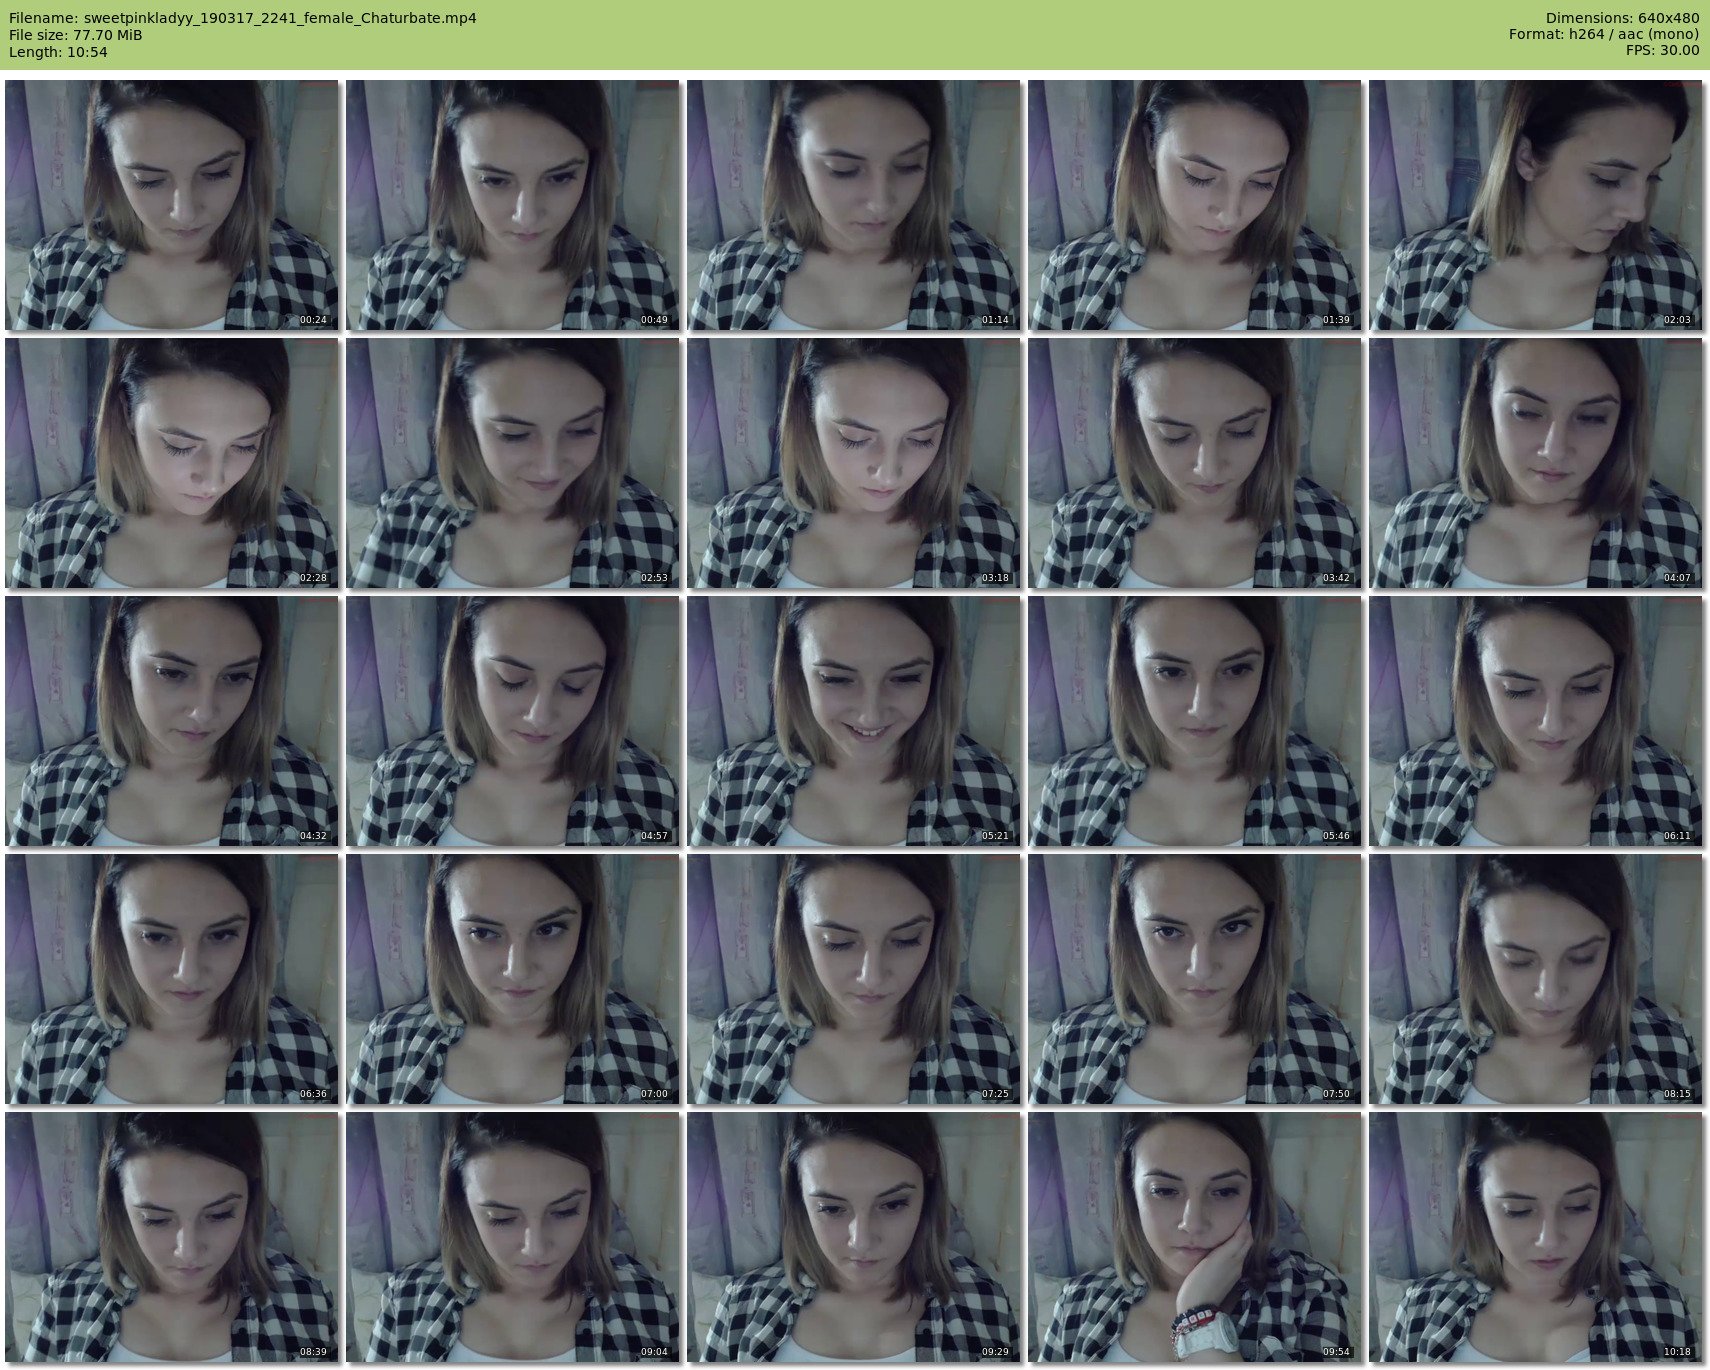Open the smiling frame at 05:21
1710x1370 pixels.
pyautogui.click(x=853, y=721)
